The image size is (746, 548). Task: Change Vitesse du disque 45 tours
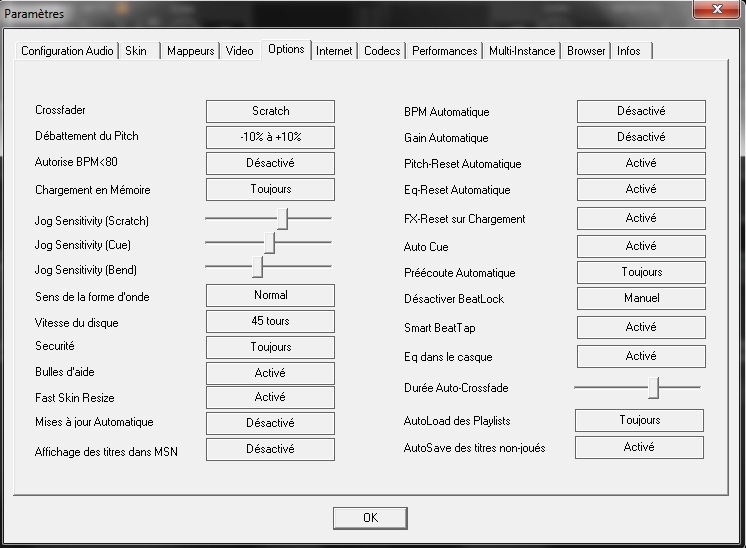[270, 322]
